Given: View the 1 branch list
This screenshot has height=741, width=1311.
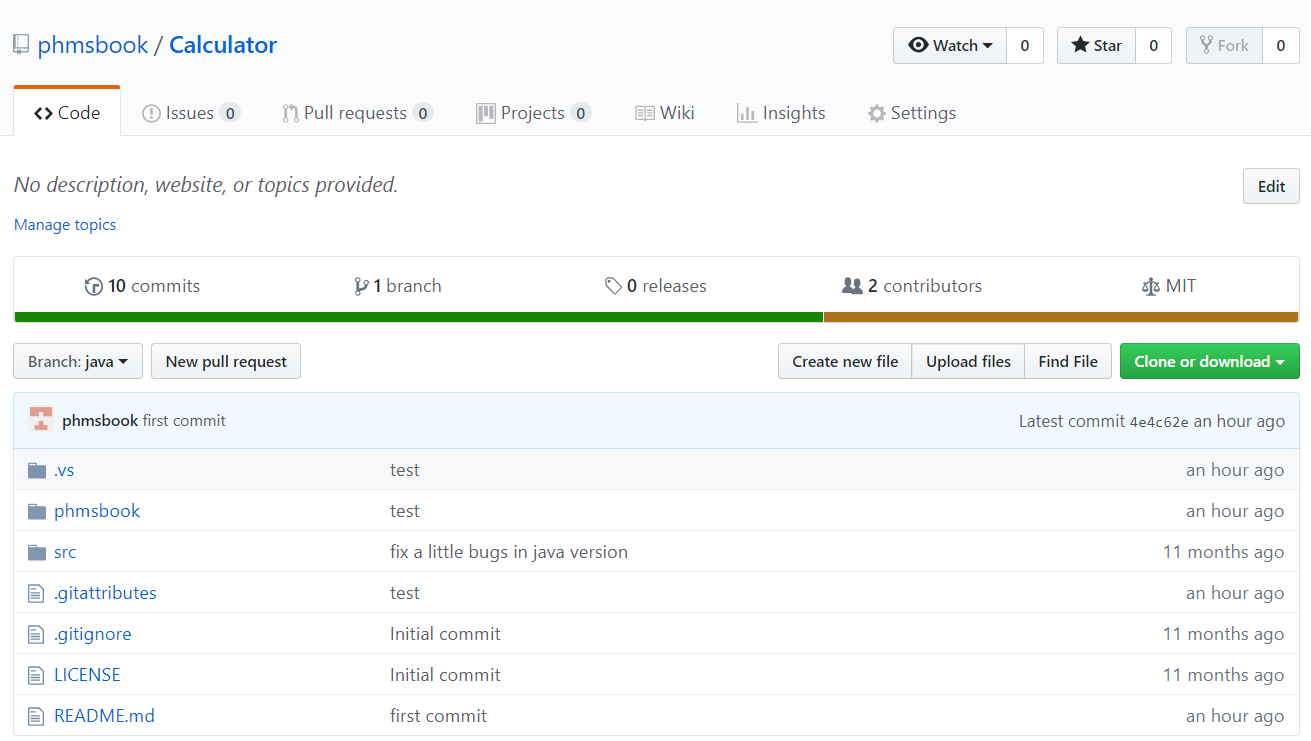Looking at the screenshot, I should pos(398,286).
